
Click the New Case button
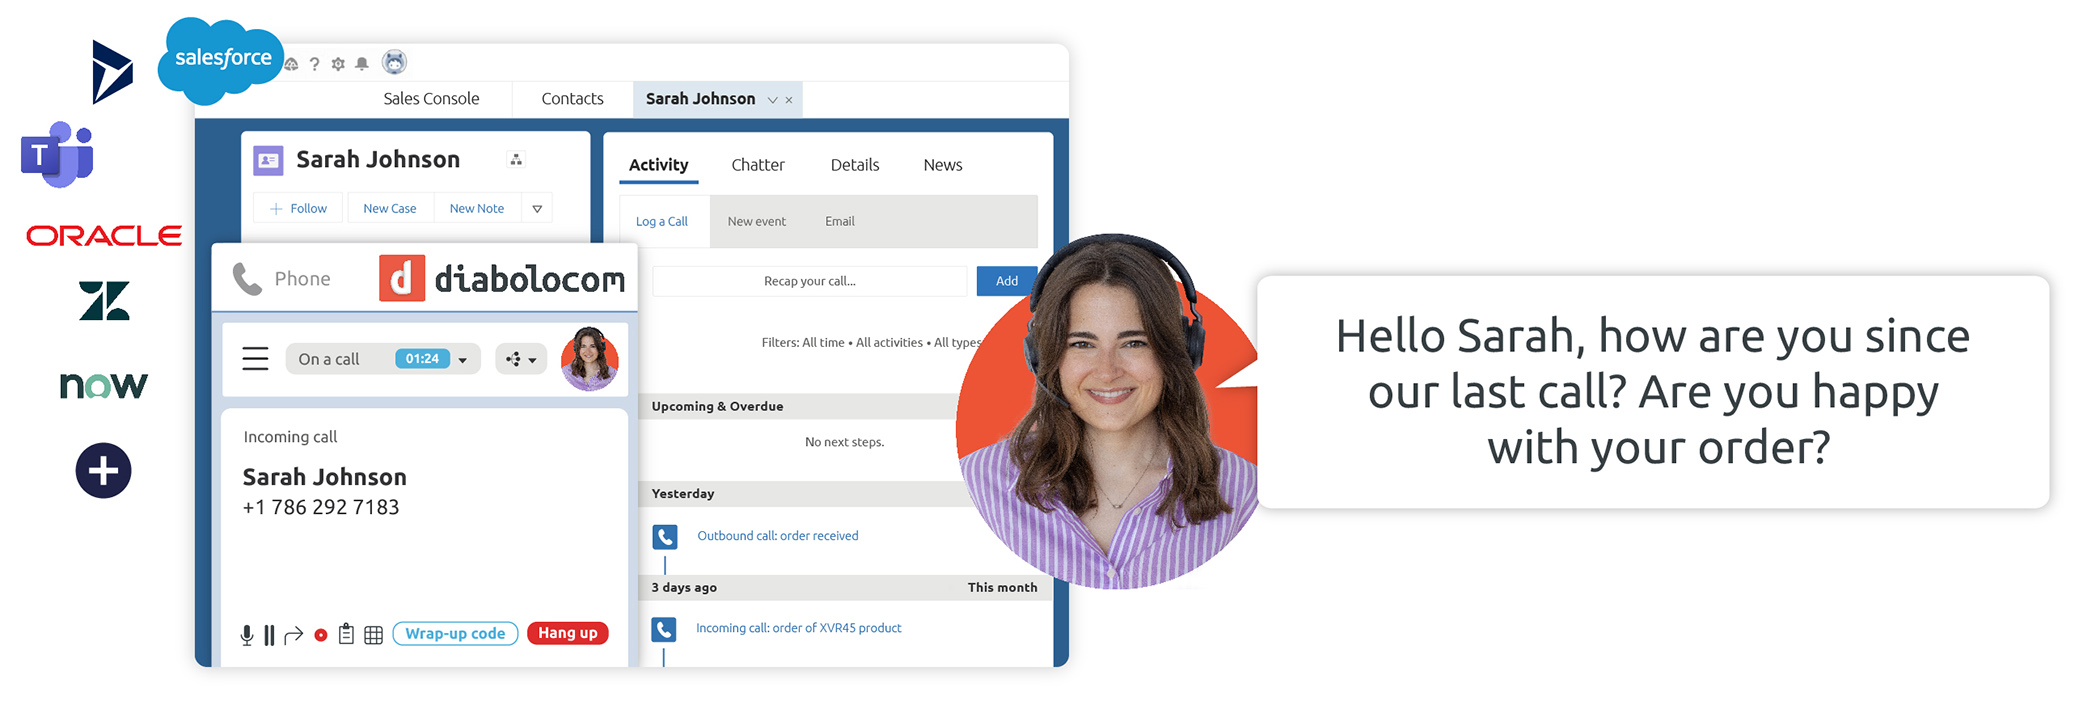(x=390, y=208)
